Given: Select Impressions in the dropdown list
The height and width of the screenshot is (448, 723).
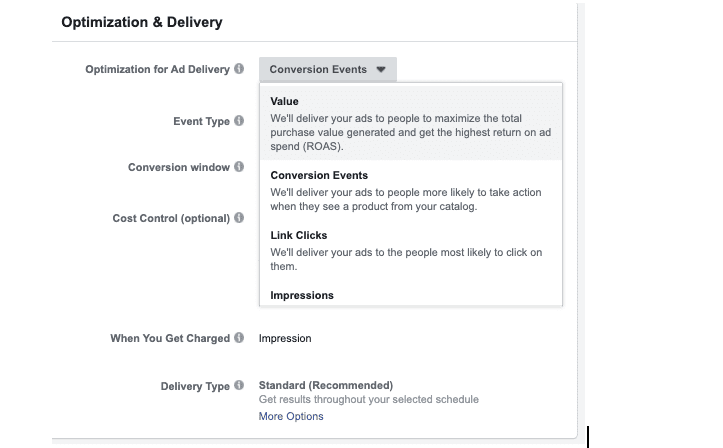Looking at the screenshot, I should point(302,296).
